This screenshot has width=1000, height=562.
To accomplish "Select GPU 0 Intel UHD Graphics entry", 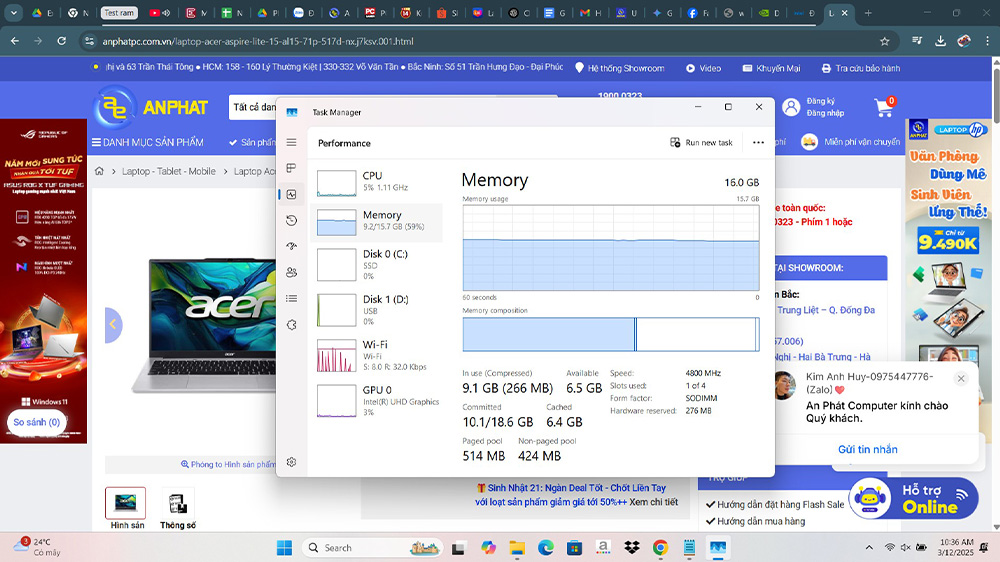I will click(x=376, y=401).
